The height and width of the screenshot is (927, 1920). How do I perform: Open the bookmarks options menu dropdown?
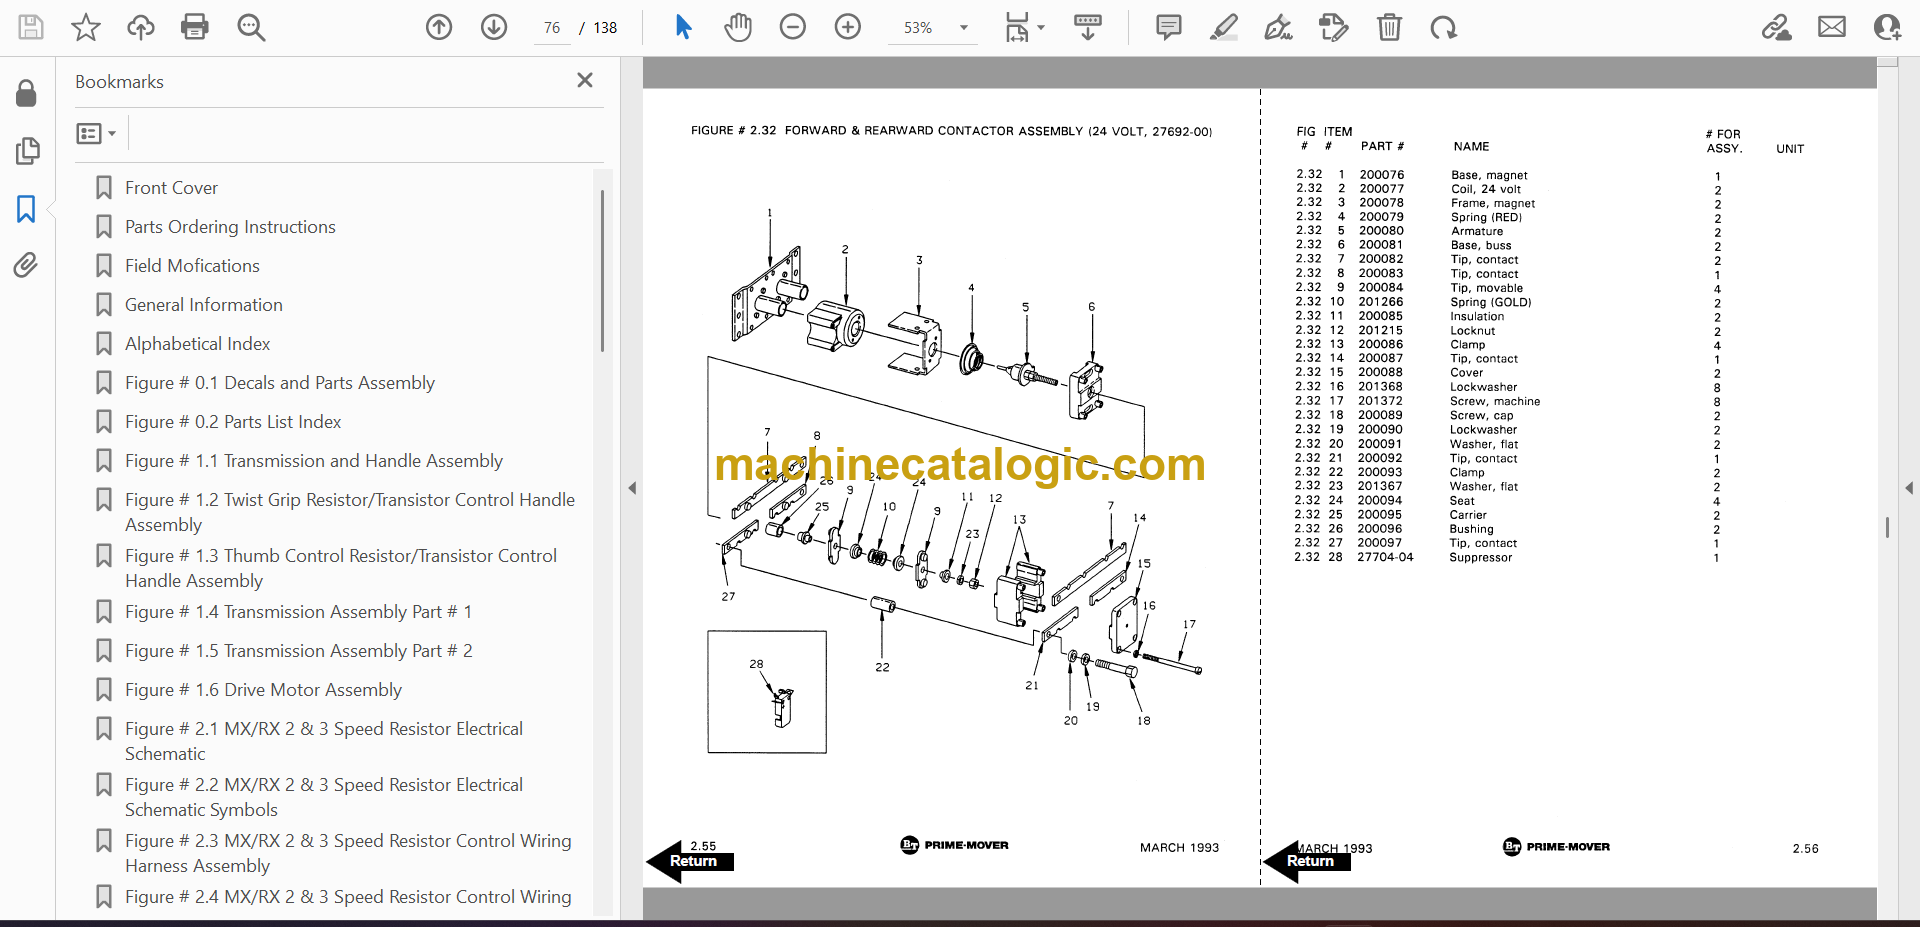pos(96,133)
